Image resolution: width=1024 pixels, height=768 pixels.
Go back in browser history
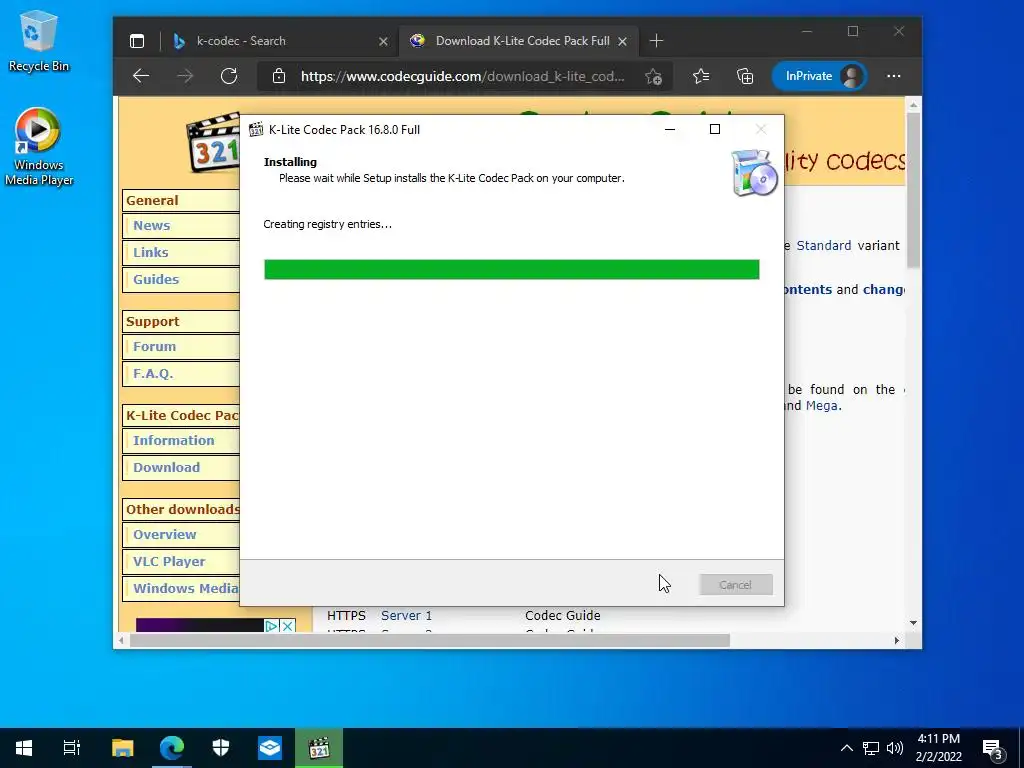(141, 76)
